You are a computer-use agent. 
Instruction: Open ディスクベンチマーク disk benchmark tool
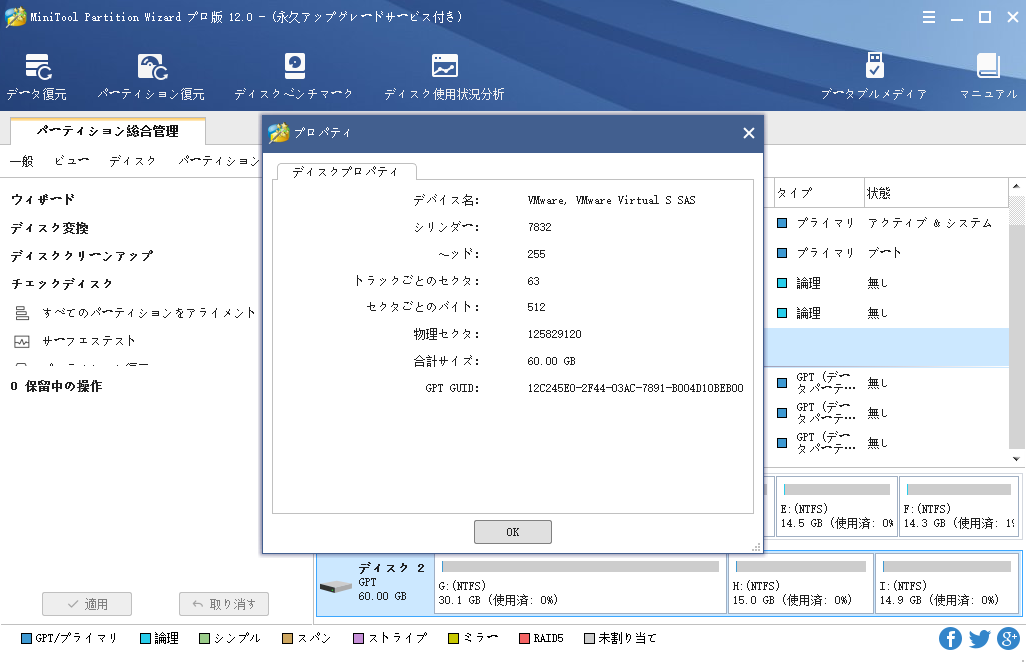click(294, 77)
